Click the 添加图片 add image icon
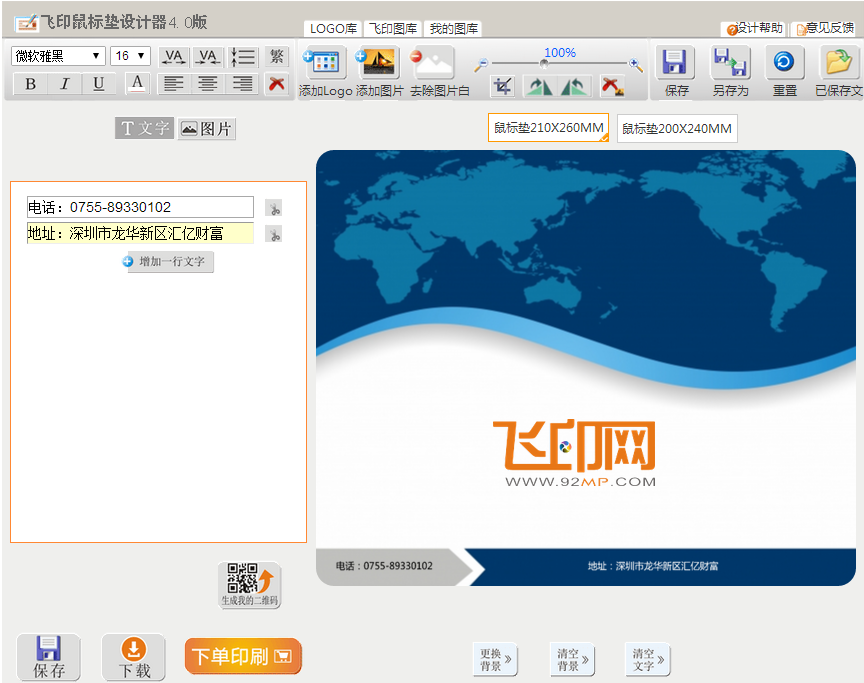864x683 pixels. point(379,63)
